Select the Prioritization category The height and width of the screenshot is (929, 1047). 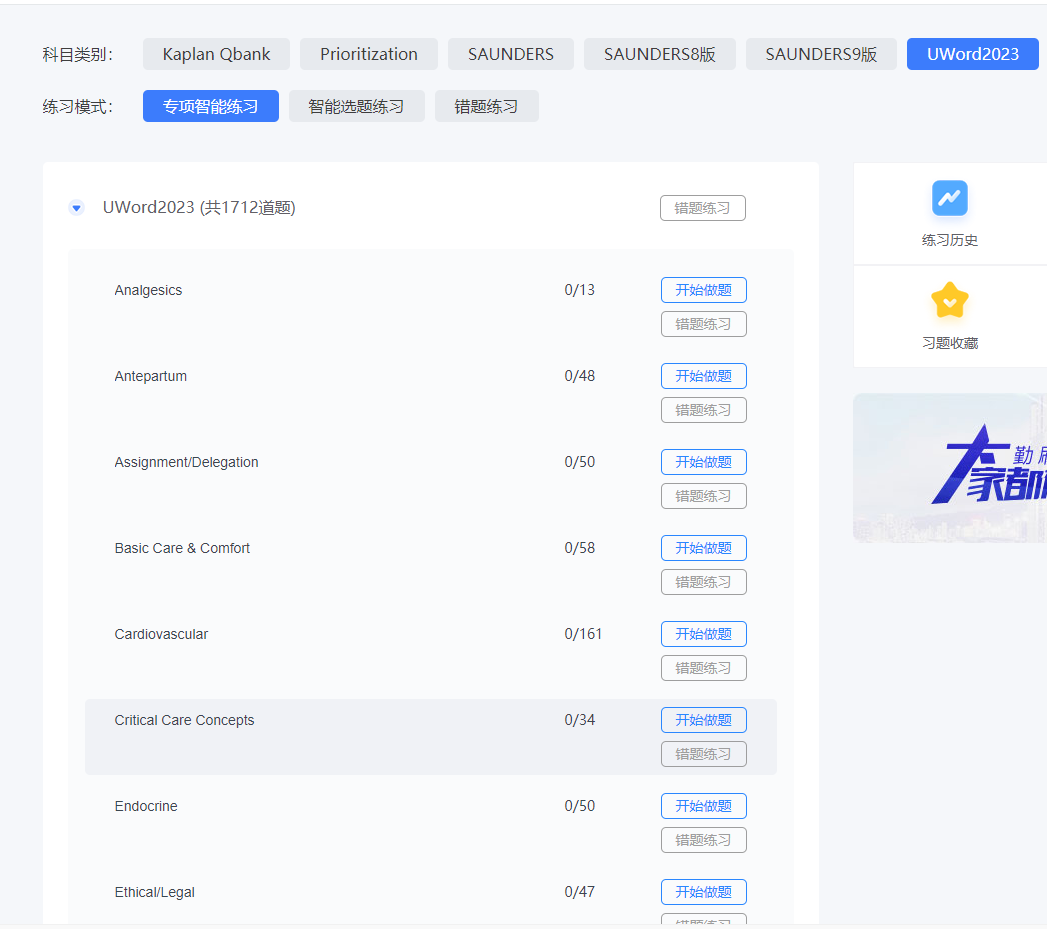point(369,54)
